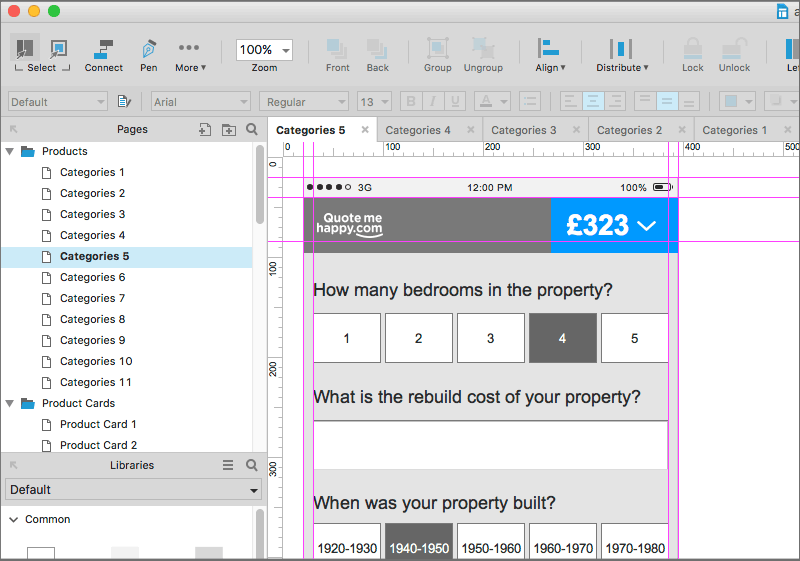Toggle middle vertical text alignment
The height and width of the screenshot is (561, 800).
pos(667,101)
